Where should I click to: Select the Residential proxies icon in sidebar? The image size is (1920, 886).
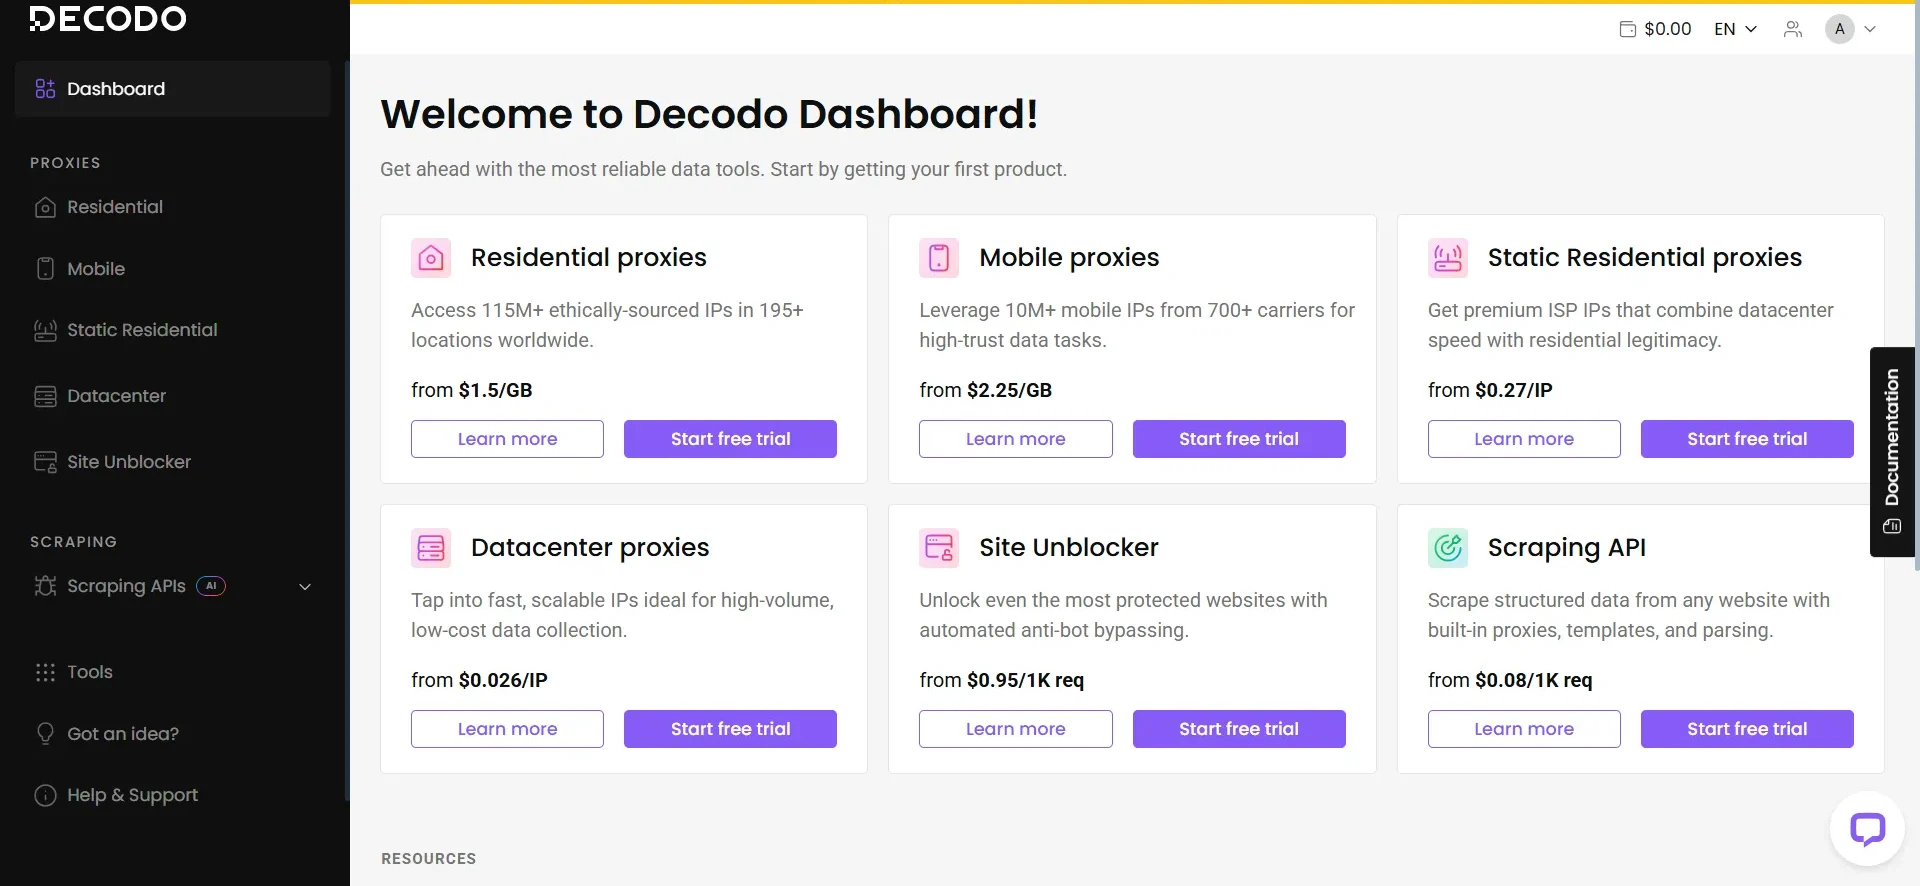point(46,207)
